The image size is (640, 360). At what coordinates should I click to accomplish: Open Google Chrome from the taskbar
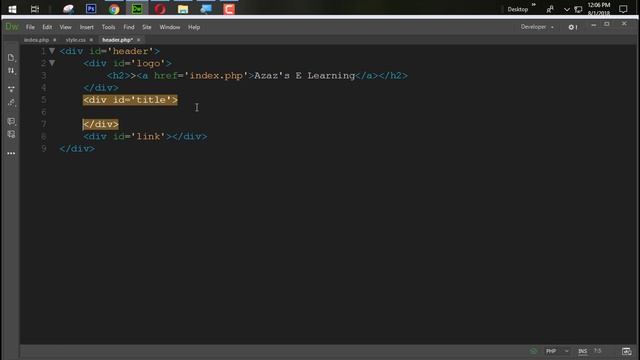114,9
